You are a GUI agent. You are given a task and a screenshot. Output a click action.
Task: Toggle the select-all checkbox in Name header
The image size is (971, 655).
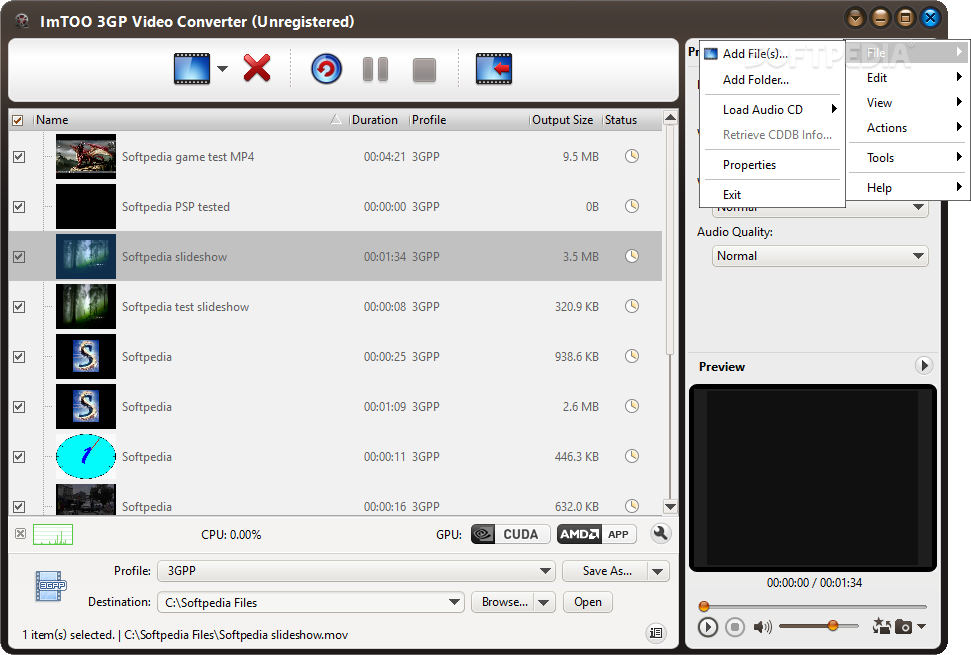point(18,120)
